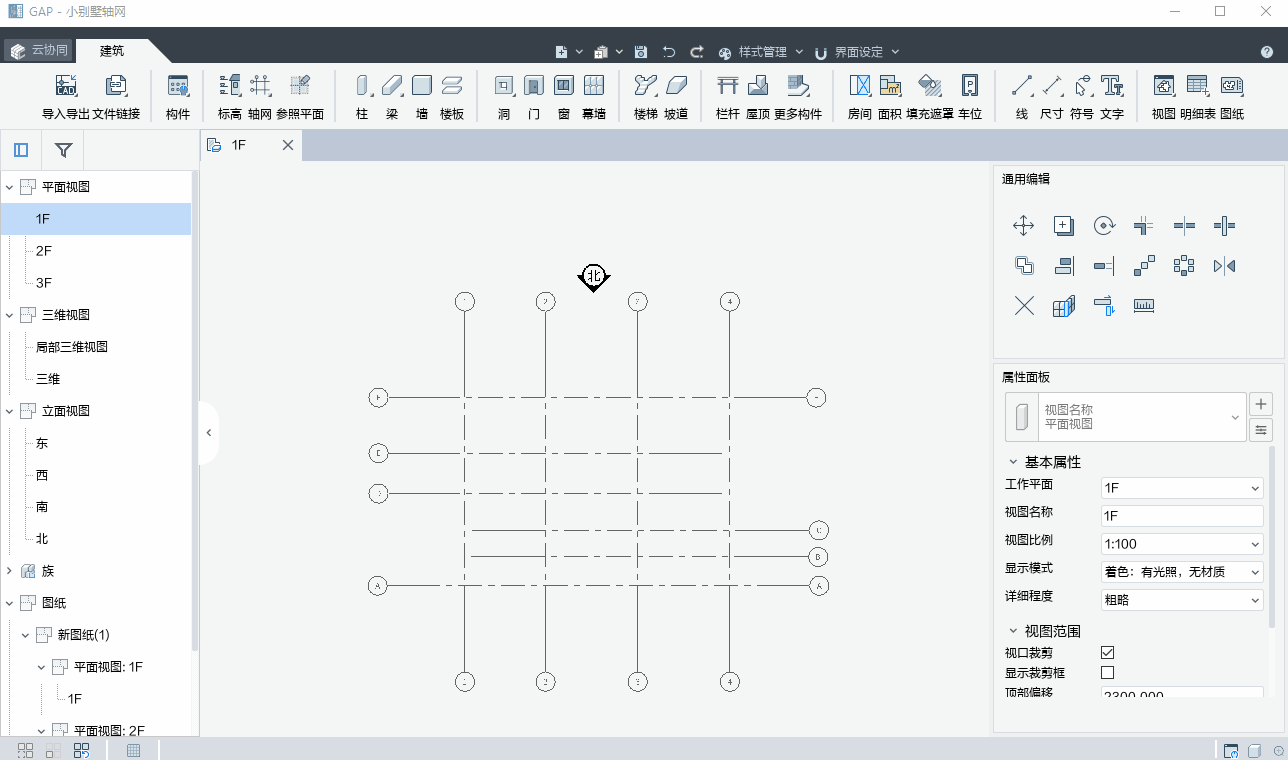1288x760 pixels.
Task: Open the 工作平面 dropdown
Action: coord(1182,488)
